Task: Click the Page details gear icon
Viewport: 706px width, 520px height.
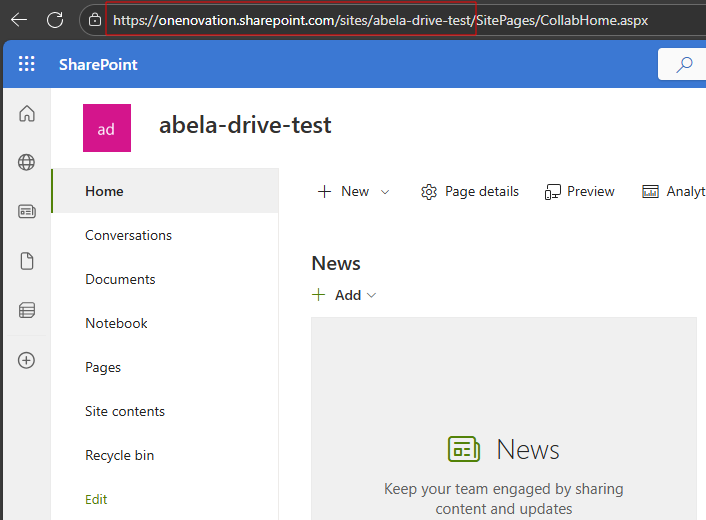Action: [429, 192]
